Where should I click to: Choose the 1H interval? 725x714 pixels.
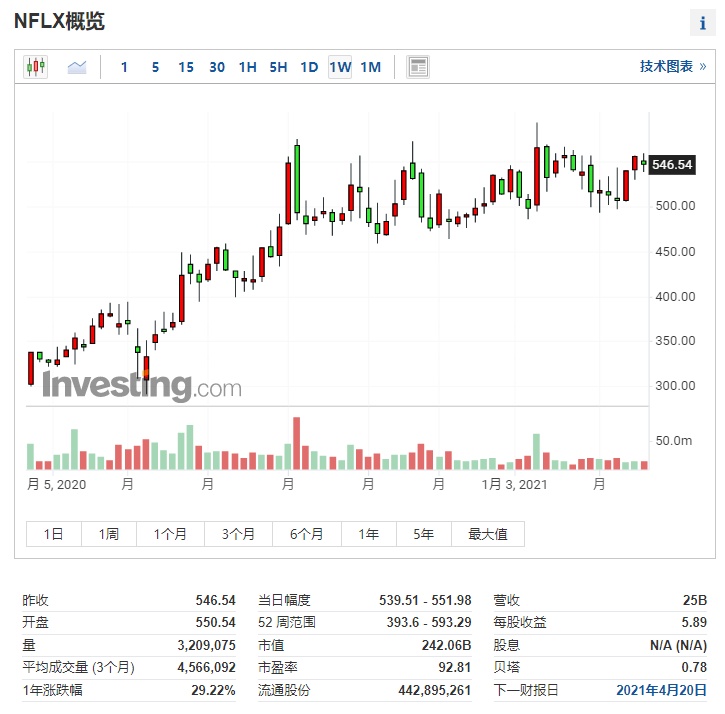248,68
